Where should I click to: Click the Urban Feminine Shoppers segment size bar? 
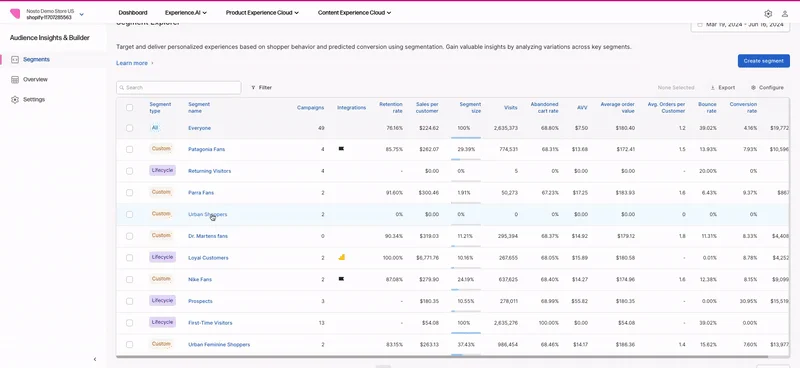pos(466,355)
